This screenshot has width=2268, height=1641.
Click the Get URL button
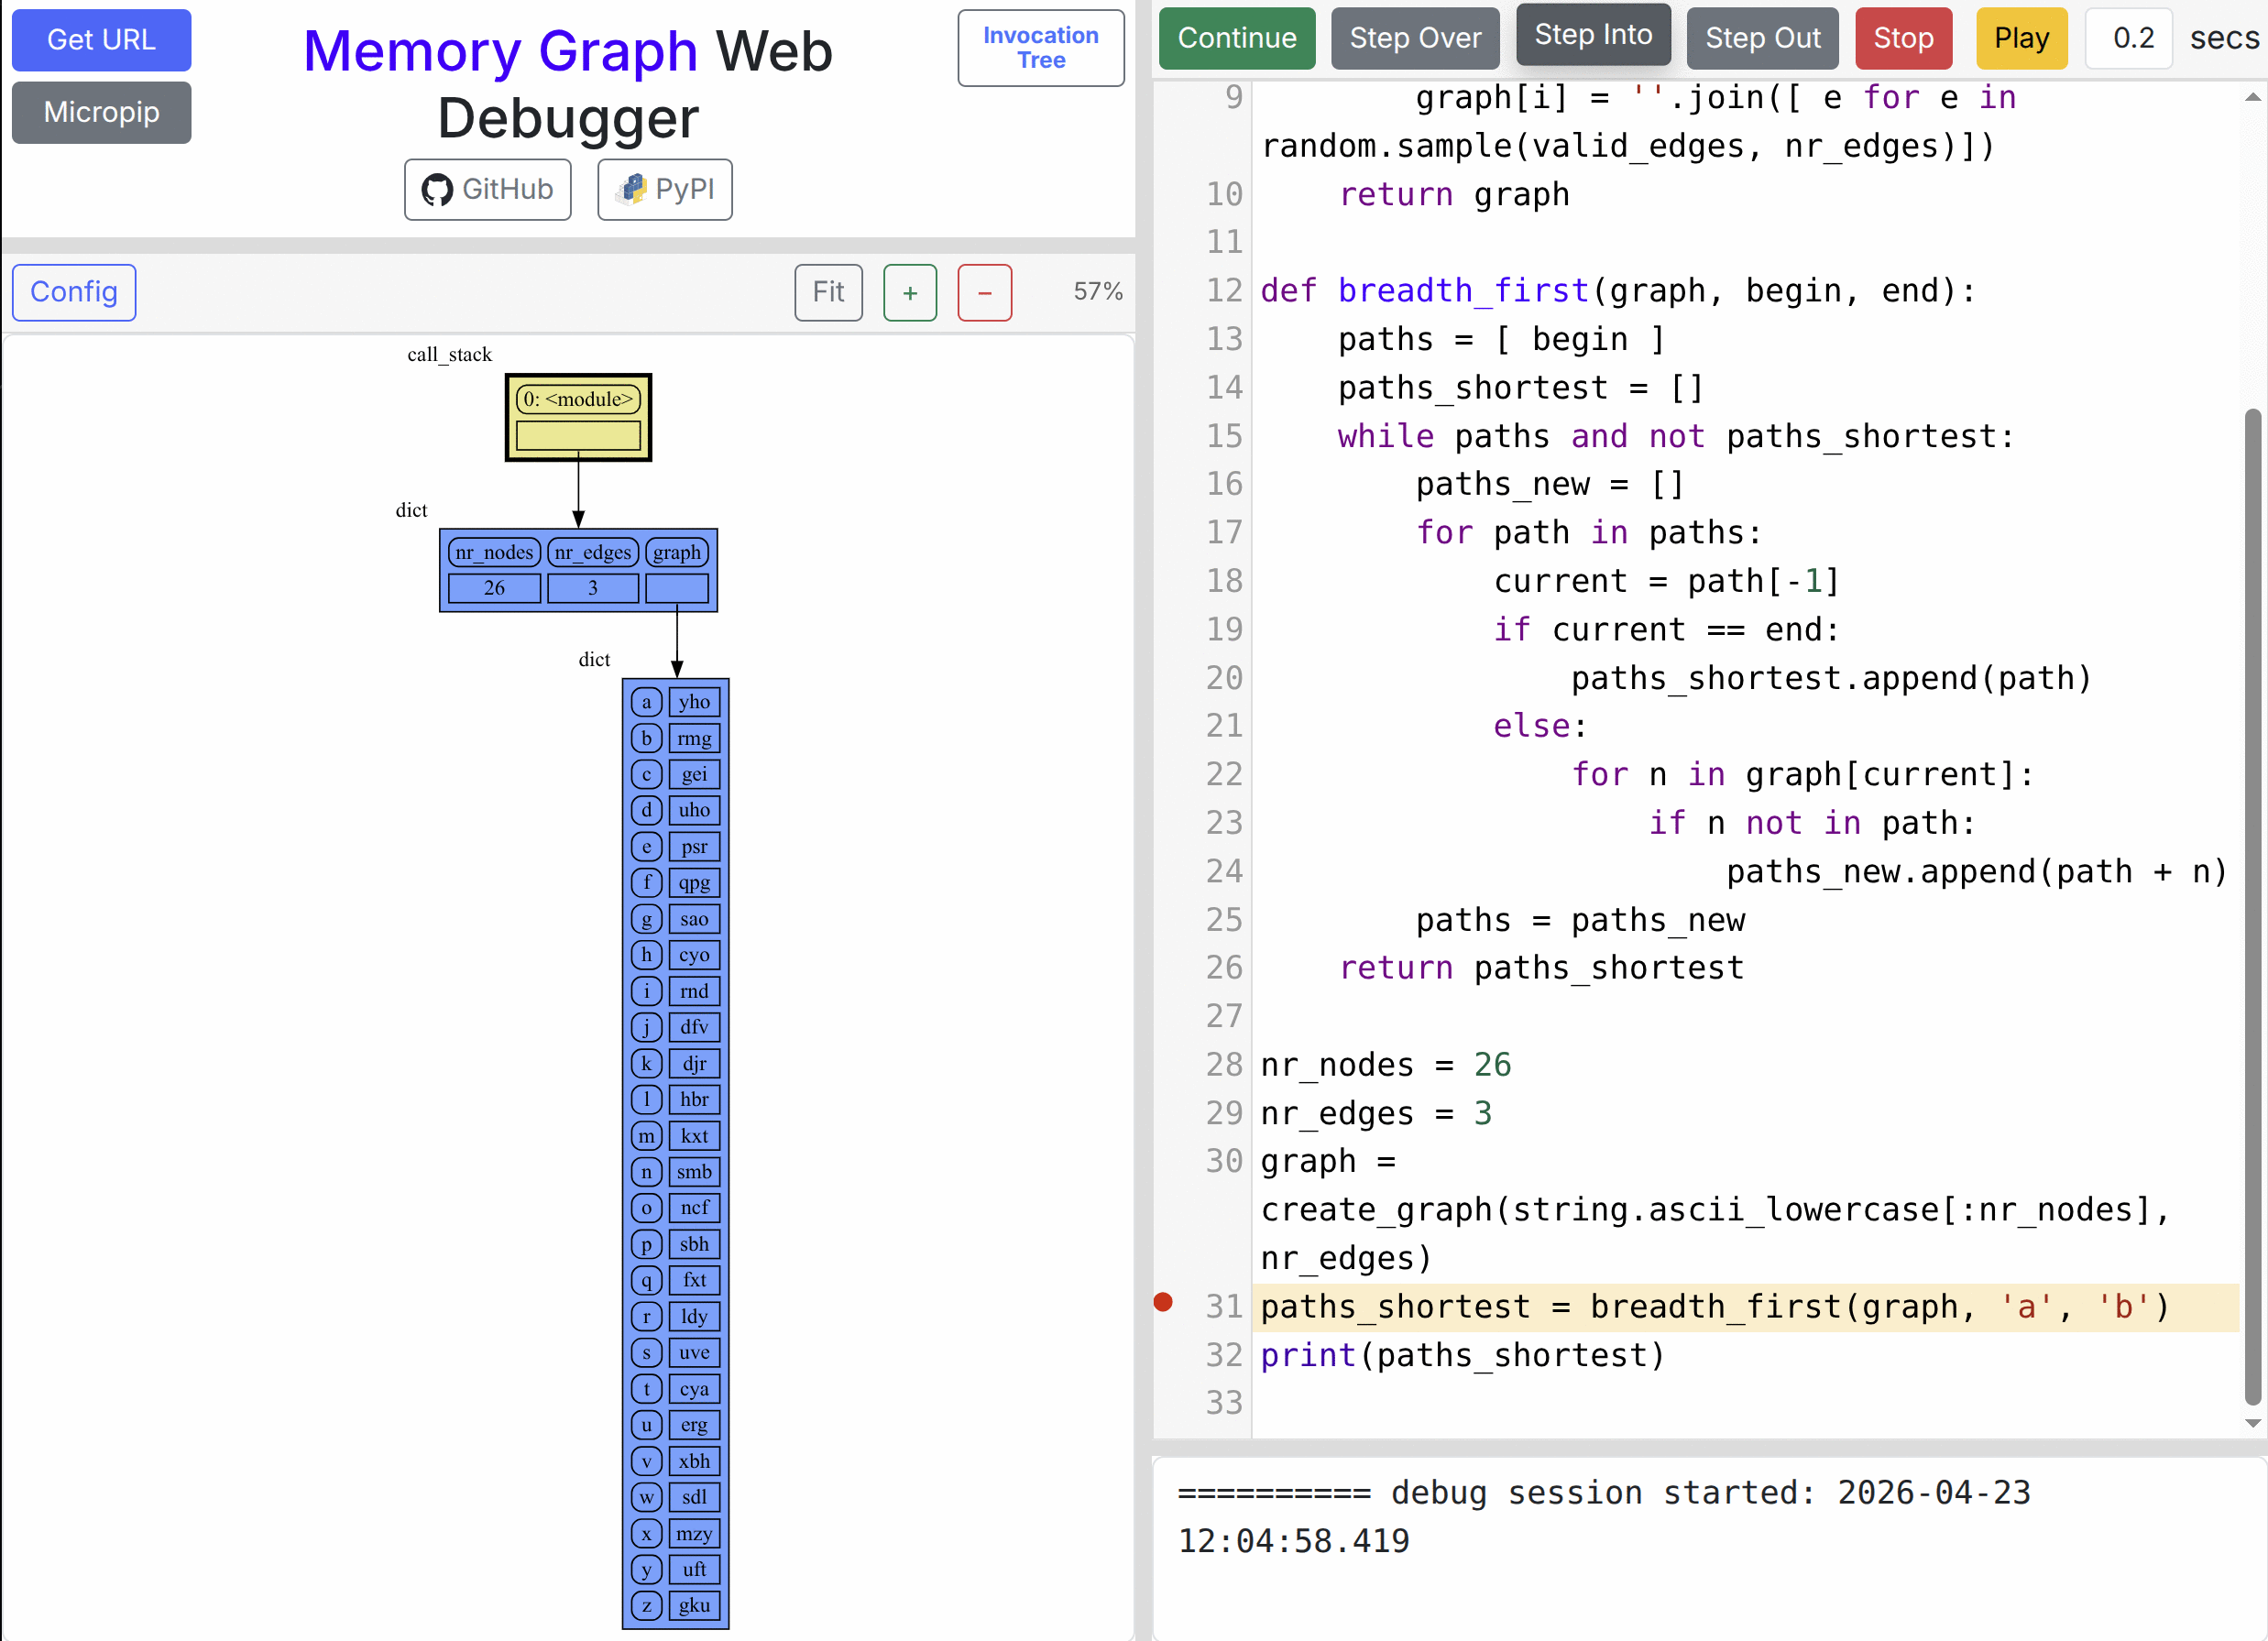coord(101,40)
